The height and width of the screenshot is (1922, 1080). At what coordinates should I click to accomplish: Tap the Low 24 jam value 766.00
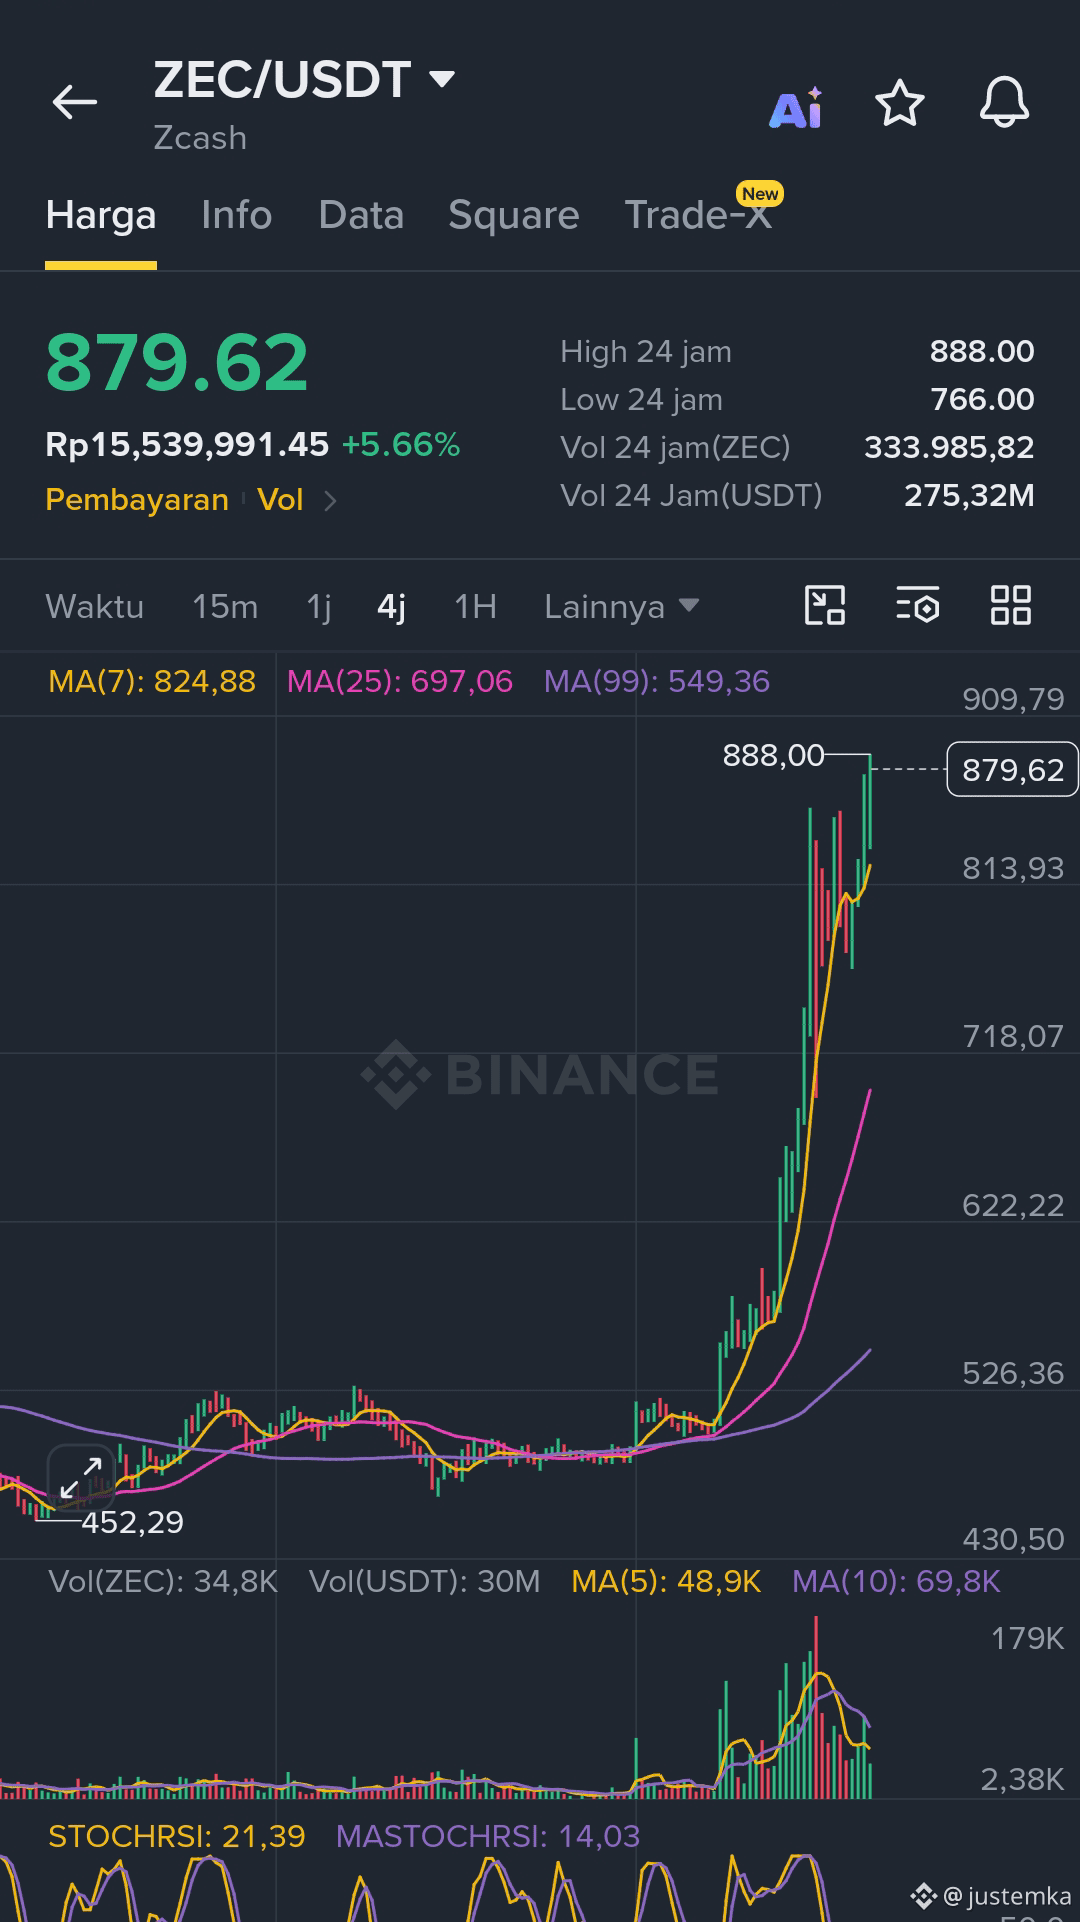tap(982, 399)
